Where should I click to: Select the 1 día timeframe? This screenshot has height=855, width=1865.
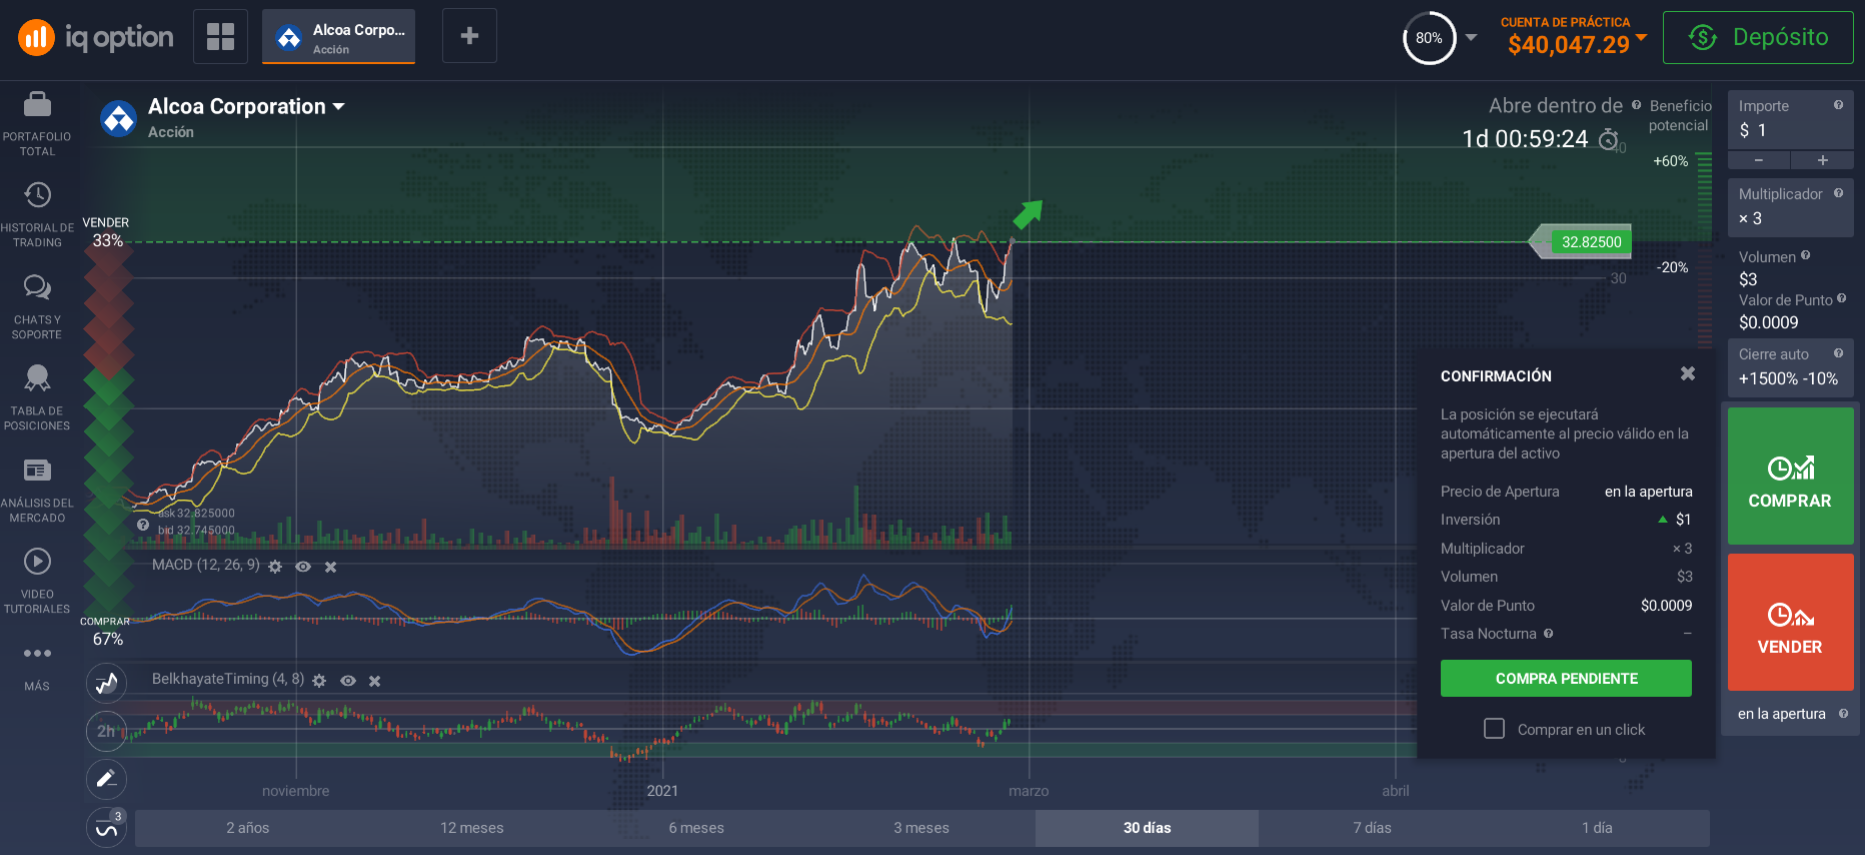pos(1597,828)
